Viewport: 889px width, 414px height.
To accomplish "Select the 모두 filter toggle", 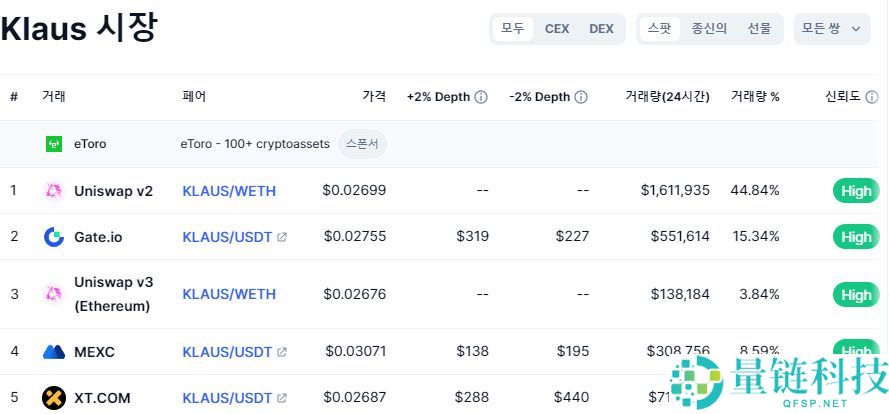I will pyautogui.click(x=513, y=29).
